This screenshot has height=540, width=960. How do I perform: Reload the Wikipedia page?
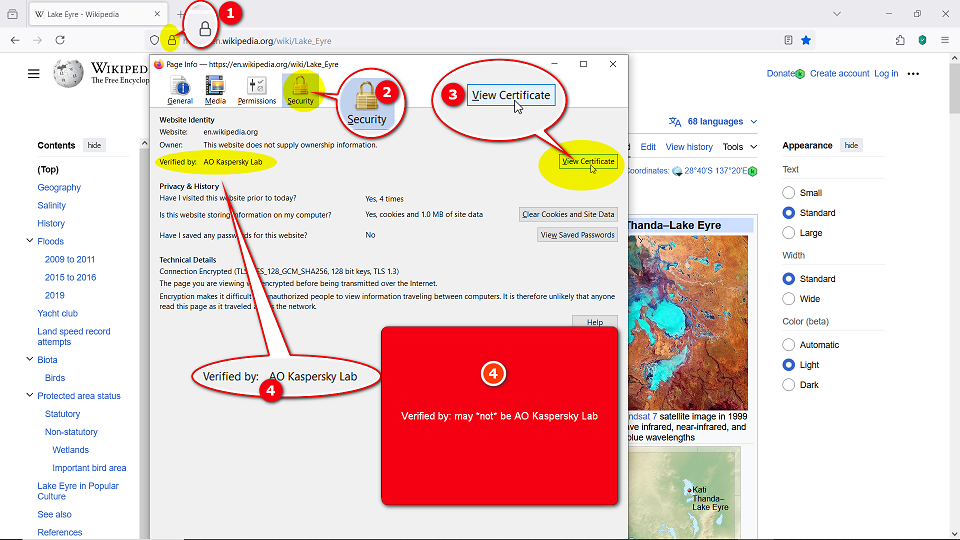pyautogui.click(x=60, y=40)
